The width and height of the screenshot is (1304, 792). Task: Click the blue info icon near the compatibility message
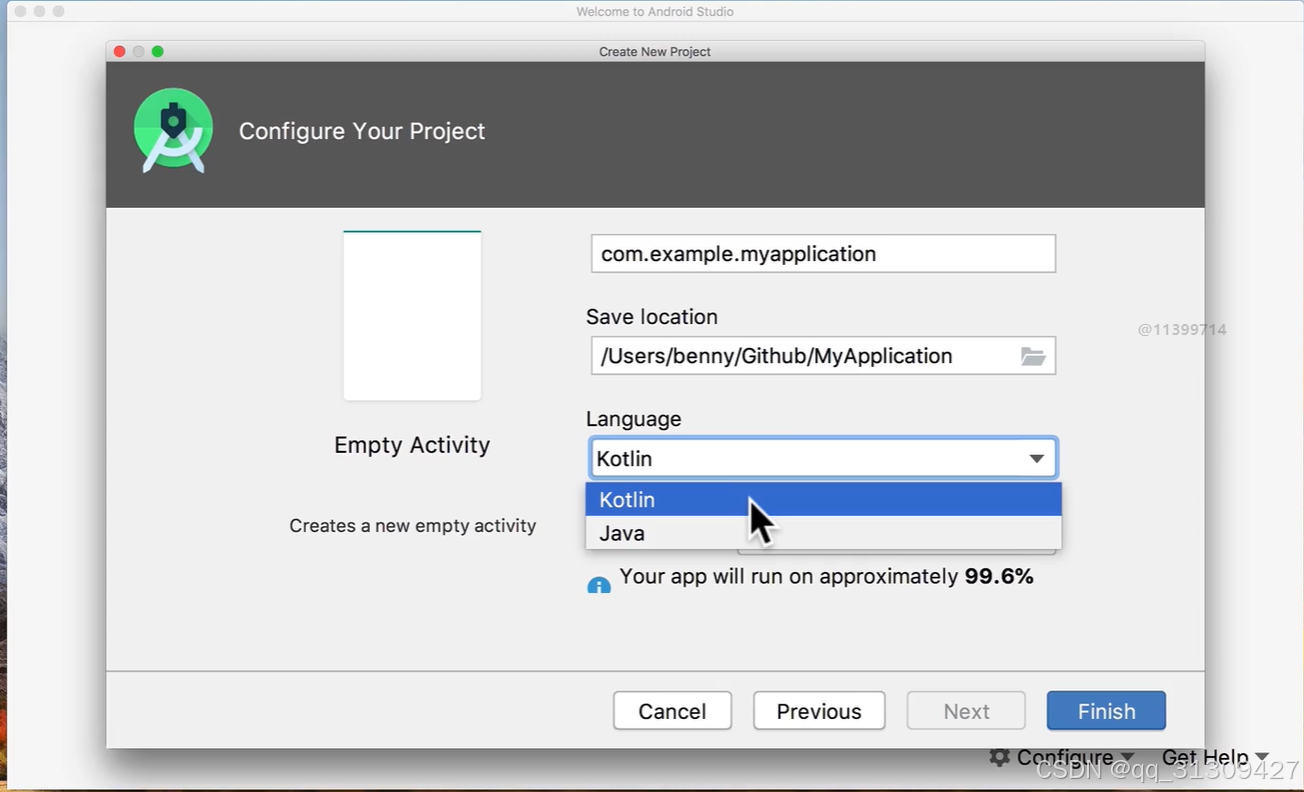599,584
